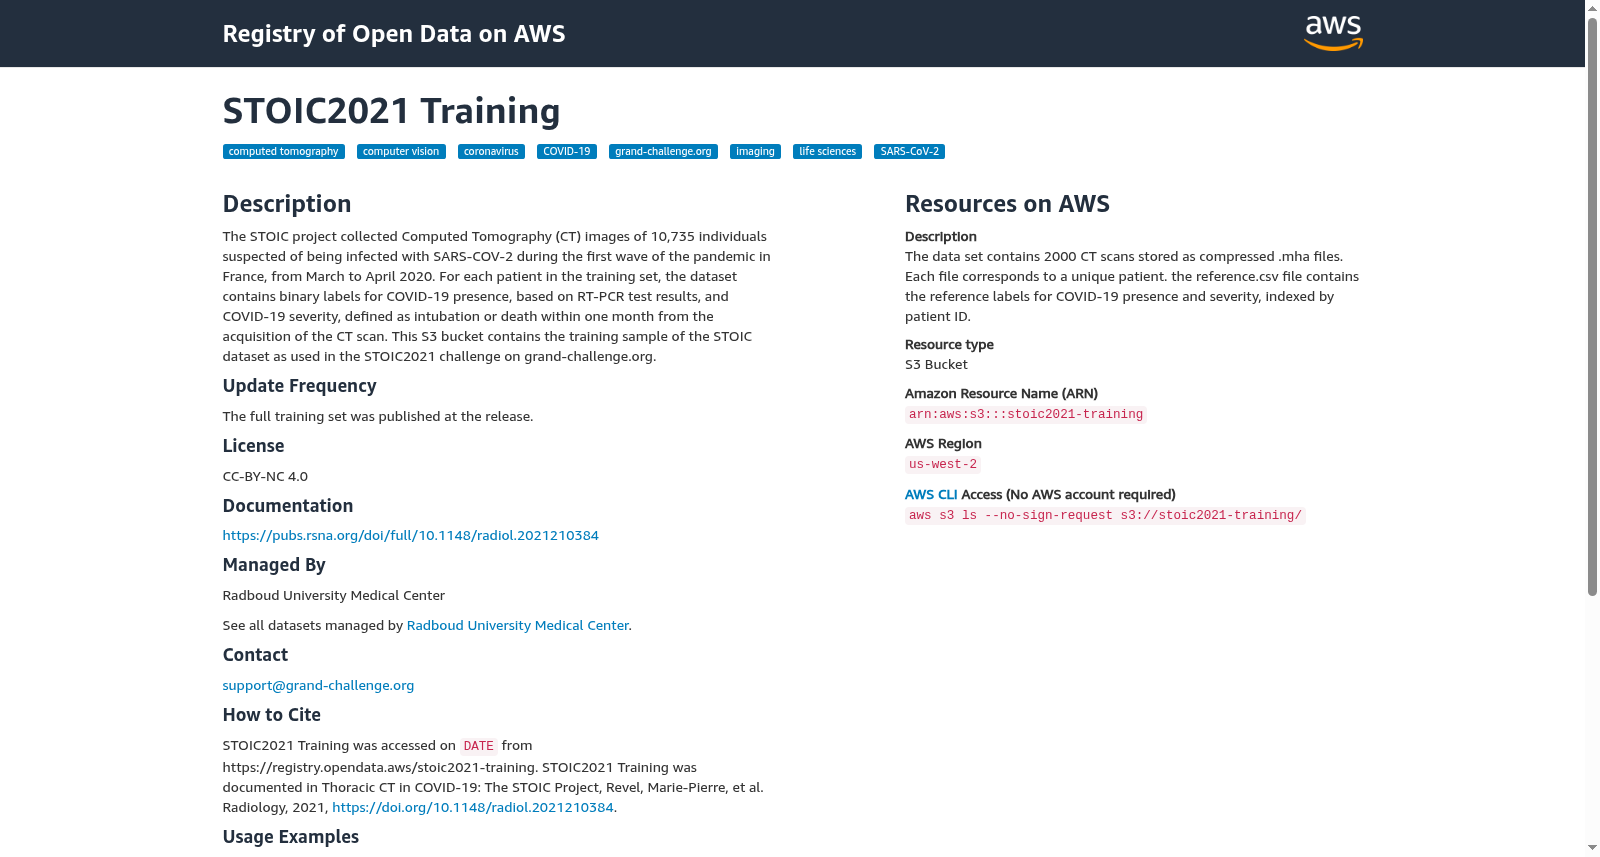Filter by the coronavirus tag
The width and height of the screenshot is (1600, 857).
(491, 152)
